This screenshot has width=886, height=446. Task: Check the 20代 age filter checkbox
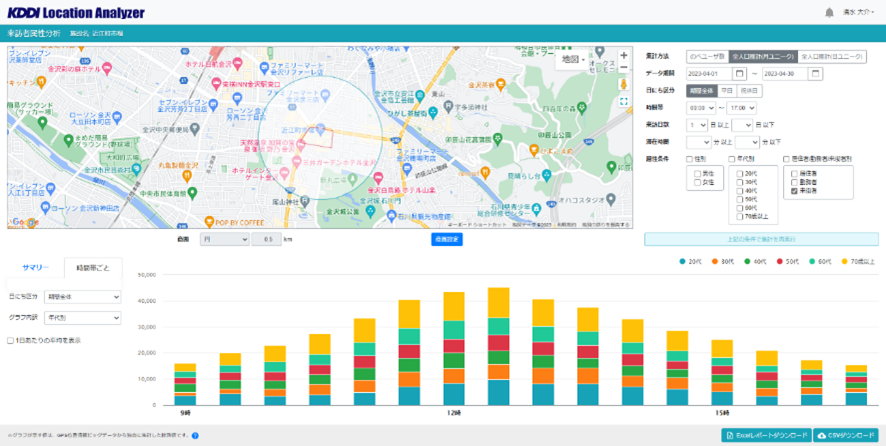(x=740, y=174)
